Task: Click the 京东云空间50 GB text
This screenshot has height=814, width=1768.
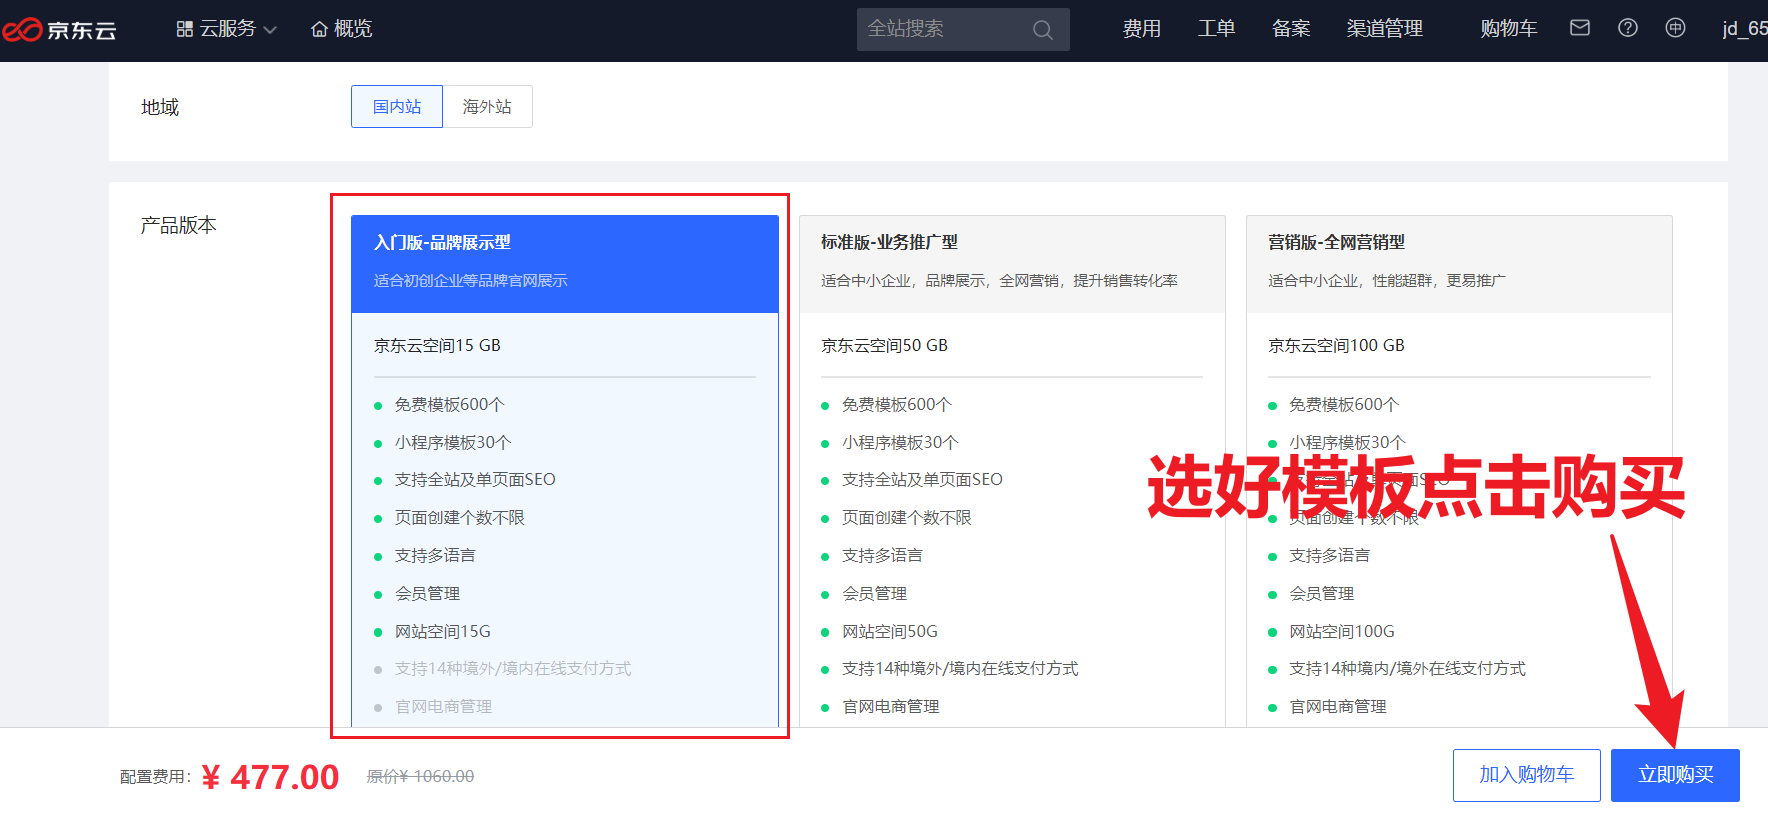Action: pos(884,346)
